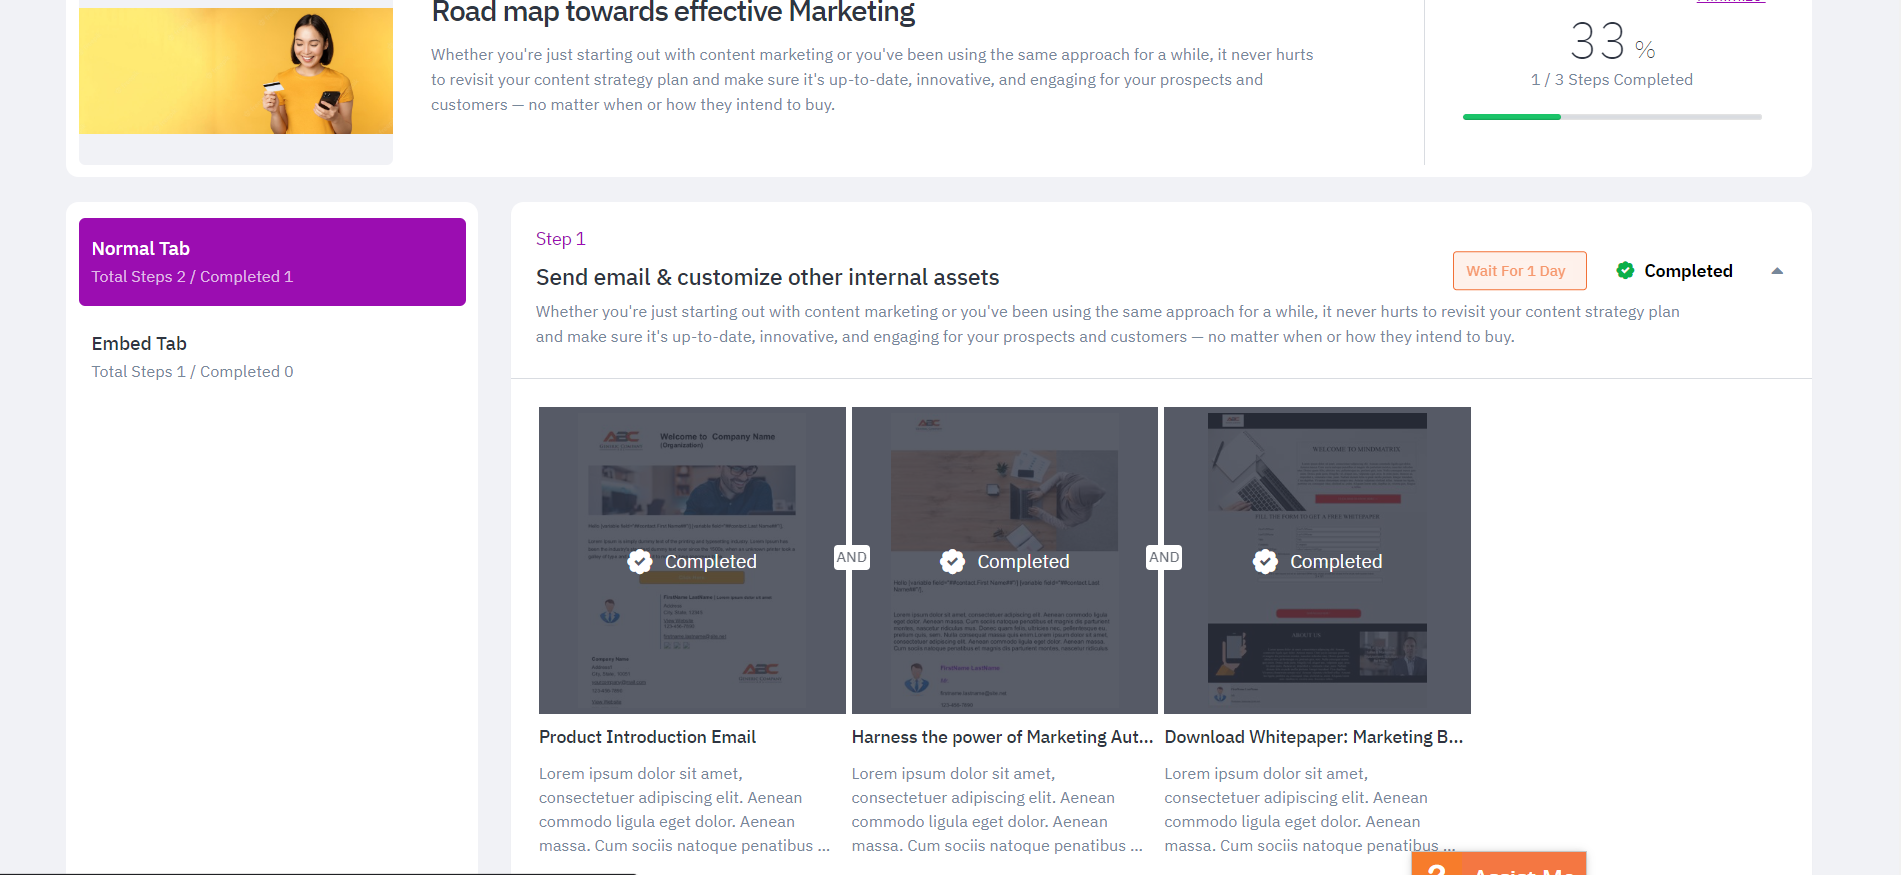Click the Download Whitepaper: Marketing title
Image resolution: width=1901 pixels, height=875 pixels.
click(1313, 737)
